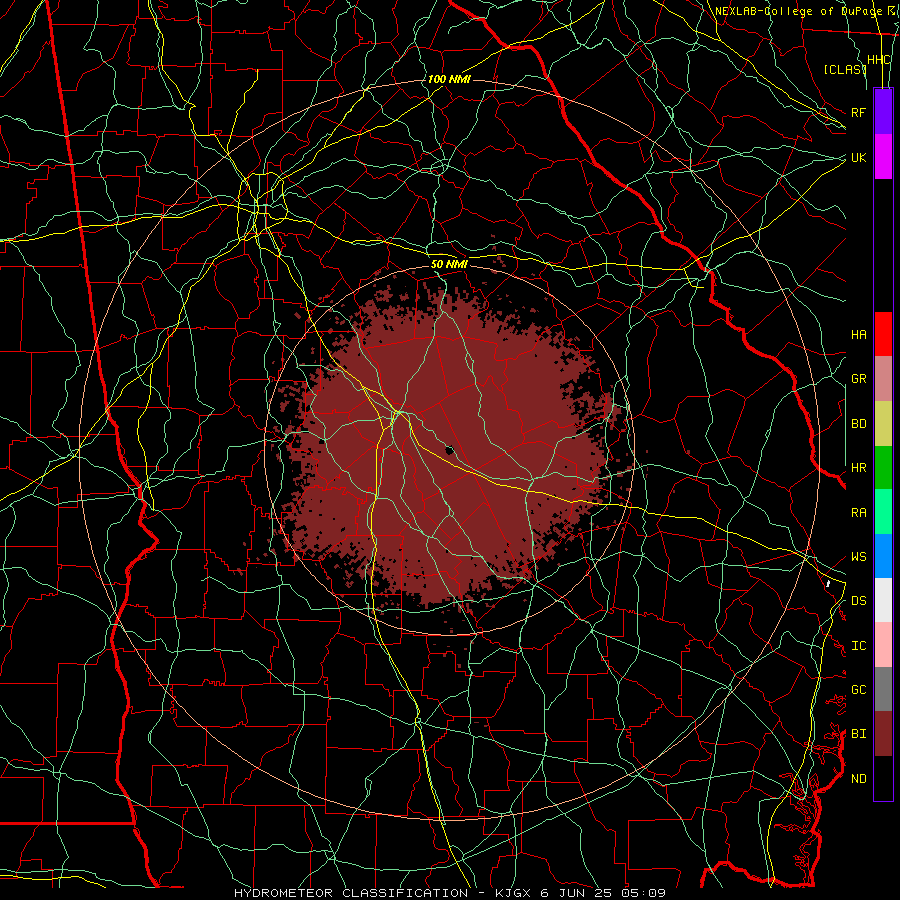Screen dimensions: 900x900
Task: Click the ND black legend swatch
Action: click(x=883, y=778)
